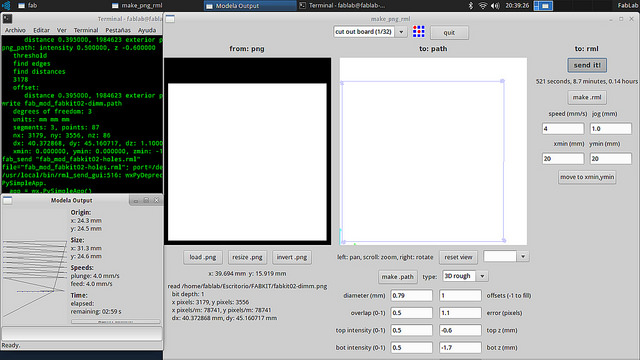
Task: Click the 'make .path' button
Action: click(398, 277)
